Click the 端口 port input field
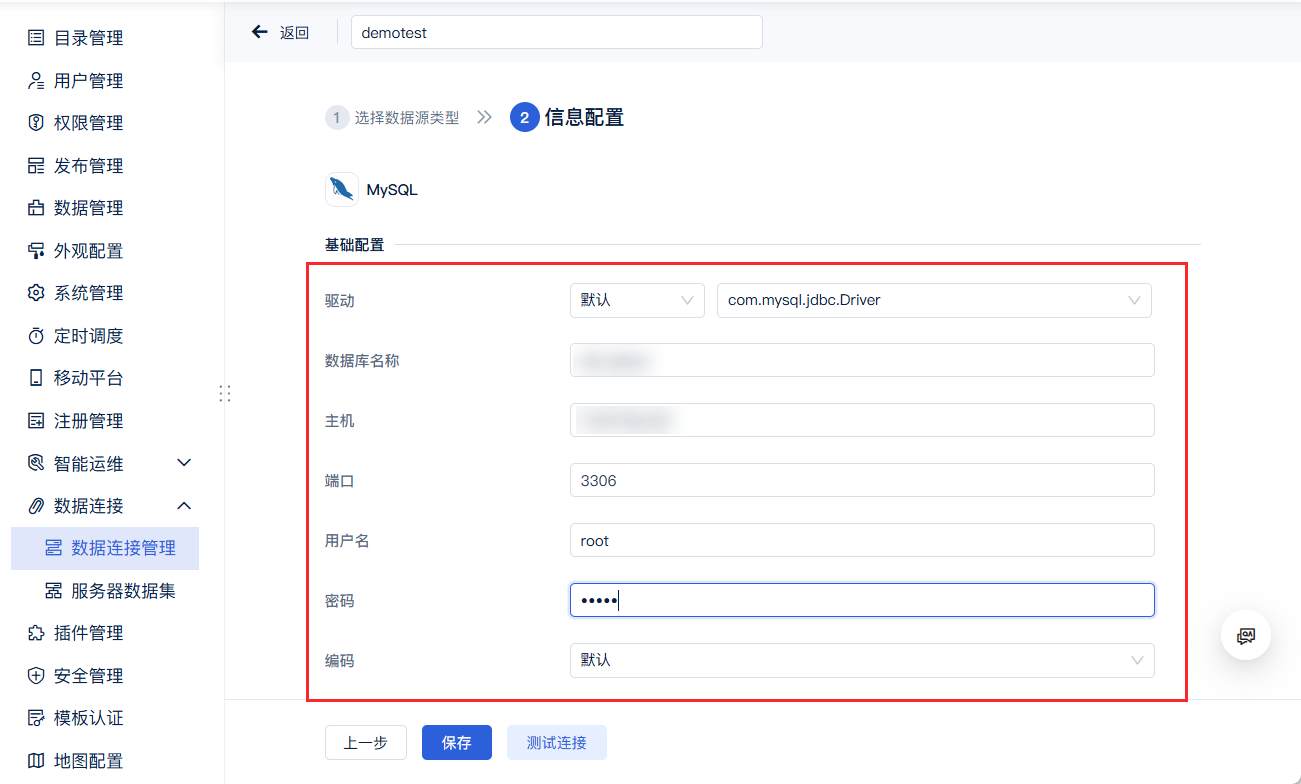 pyautogui.click(x=862, y=480)
